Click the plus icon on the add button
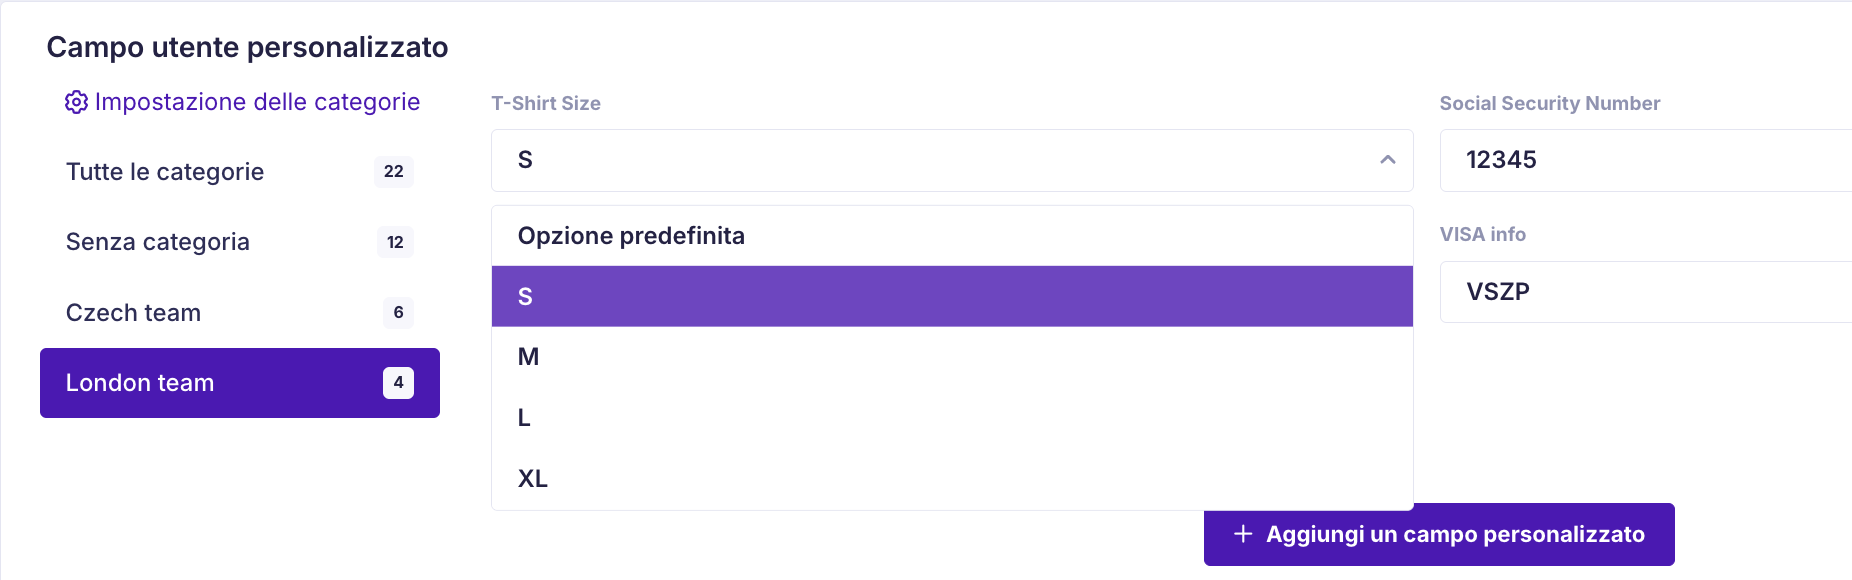The height and width of the screenshot is (580, 1852). pos(1243,534)
